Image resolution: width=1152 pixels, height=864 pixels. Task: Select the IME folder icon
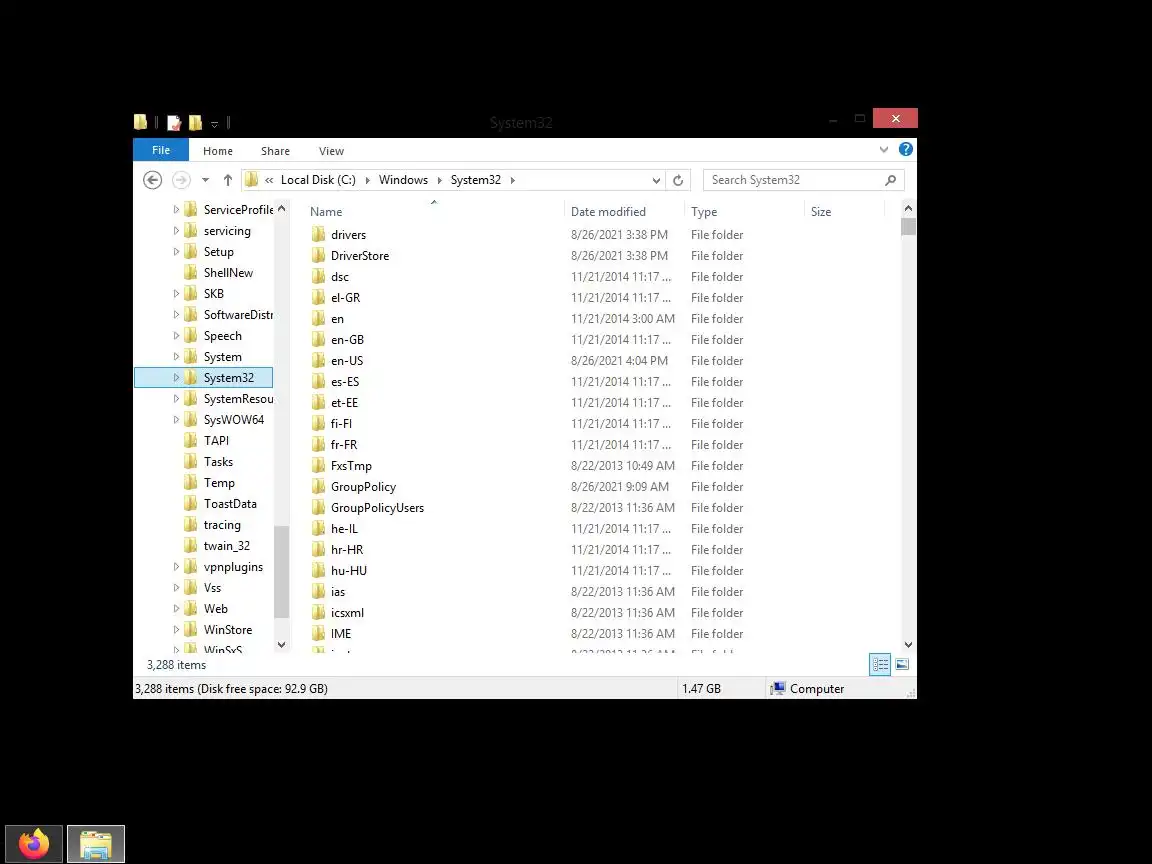[x=318, y=633]
